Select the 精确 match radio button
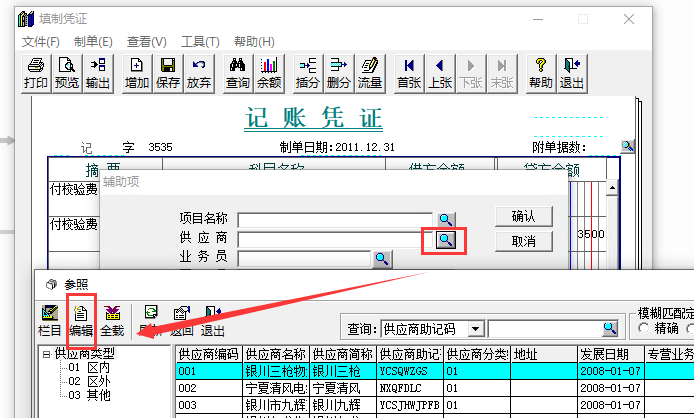 644,329
